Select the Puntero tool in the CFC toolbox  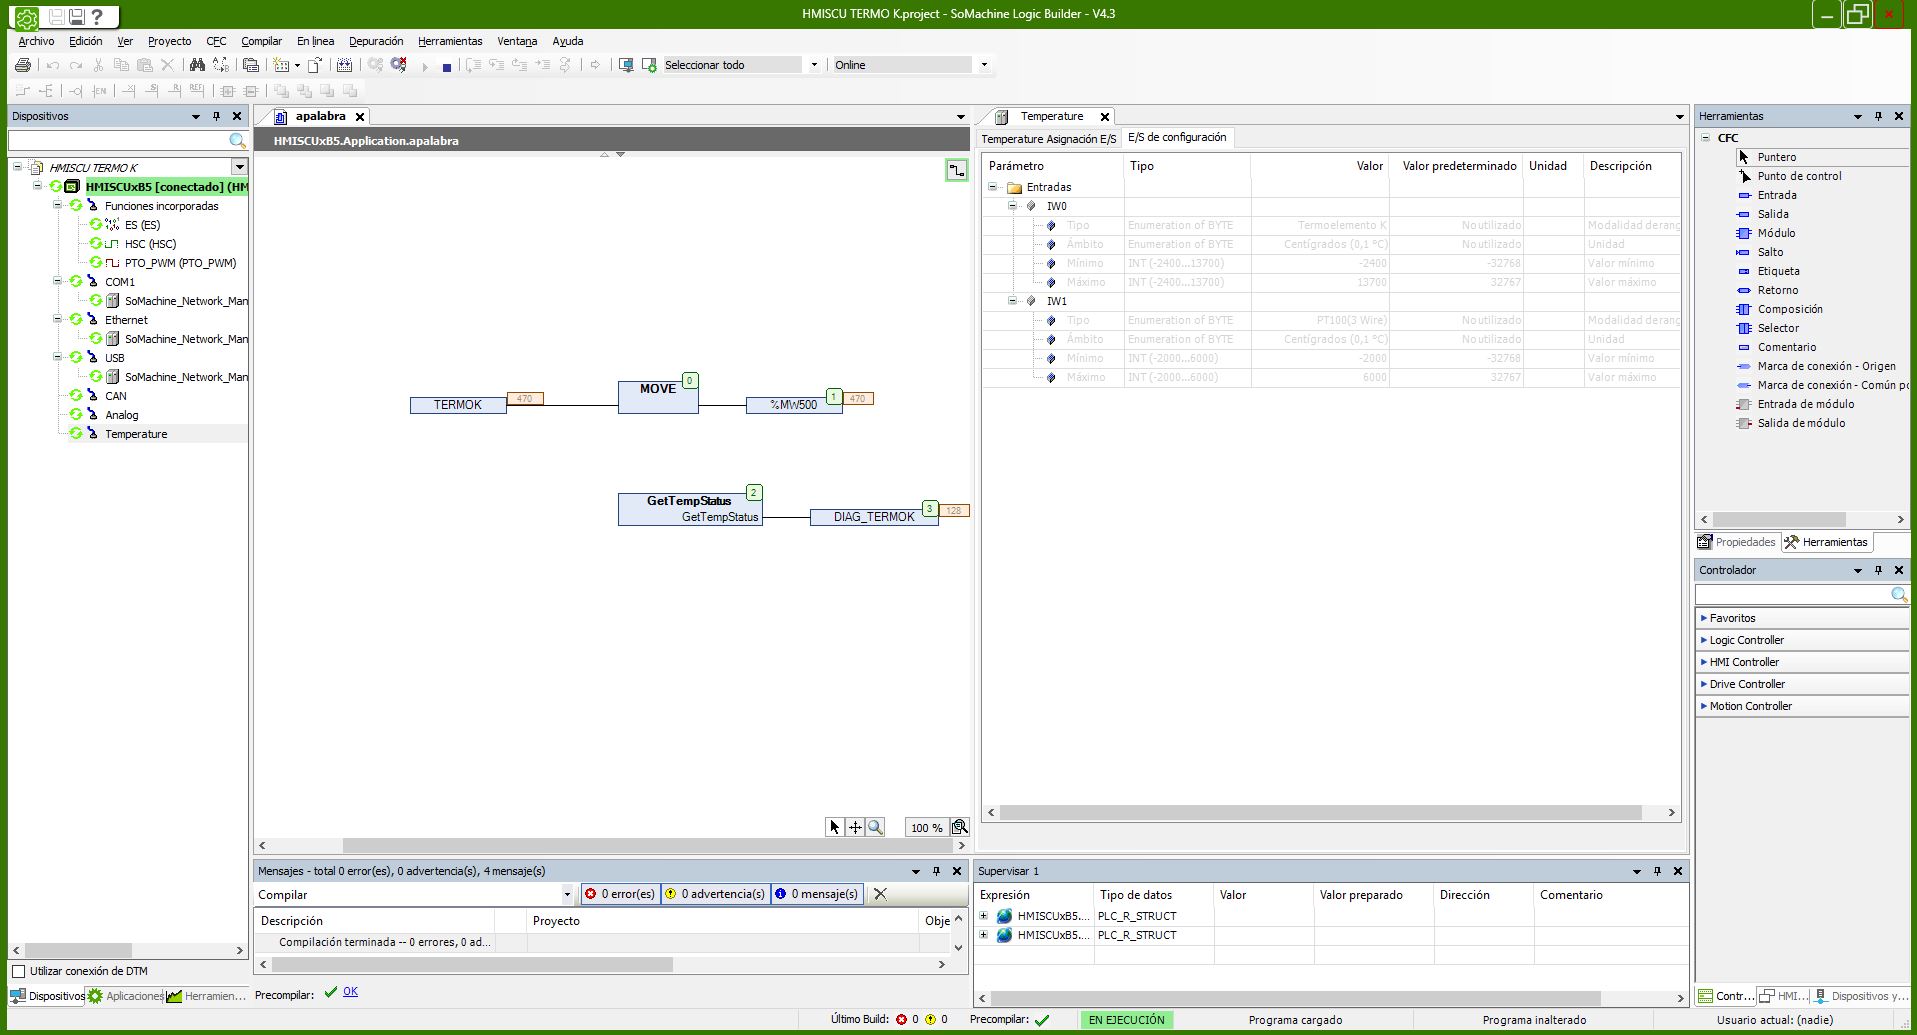click(x=1776, y=157)
